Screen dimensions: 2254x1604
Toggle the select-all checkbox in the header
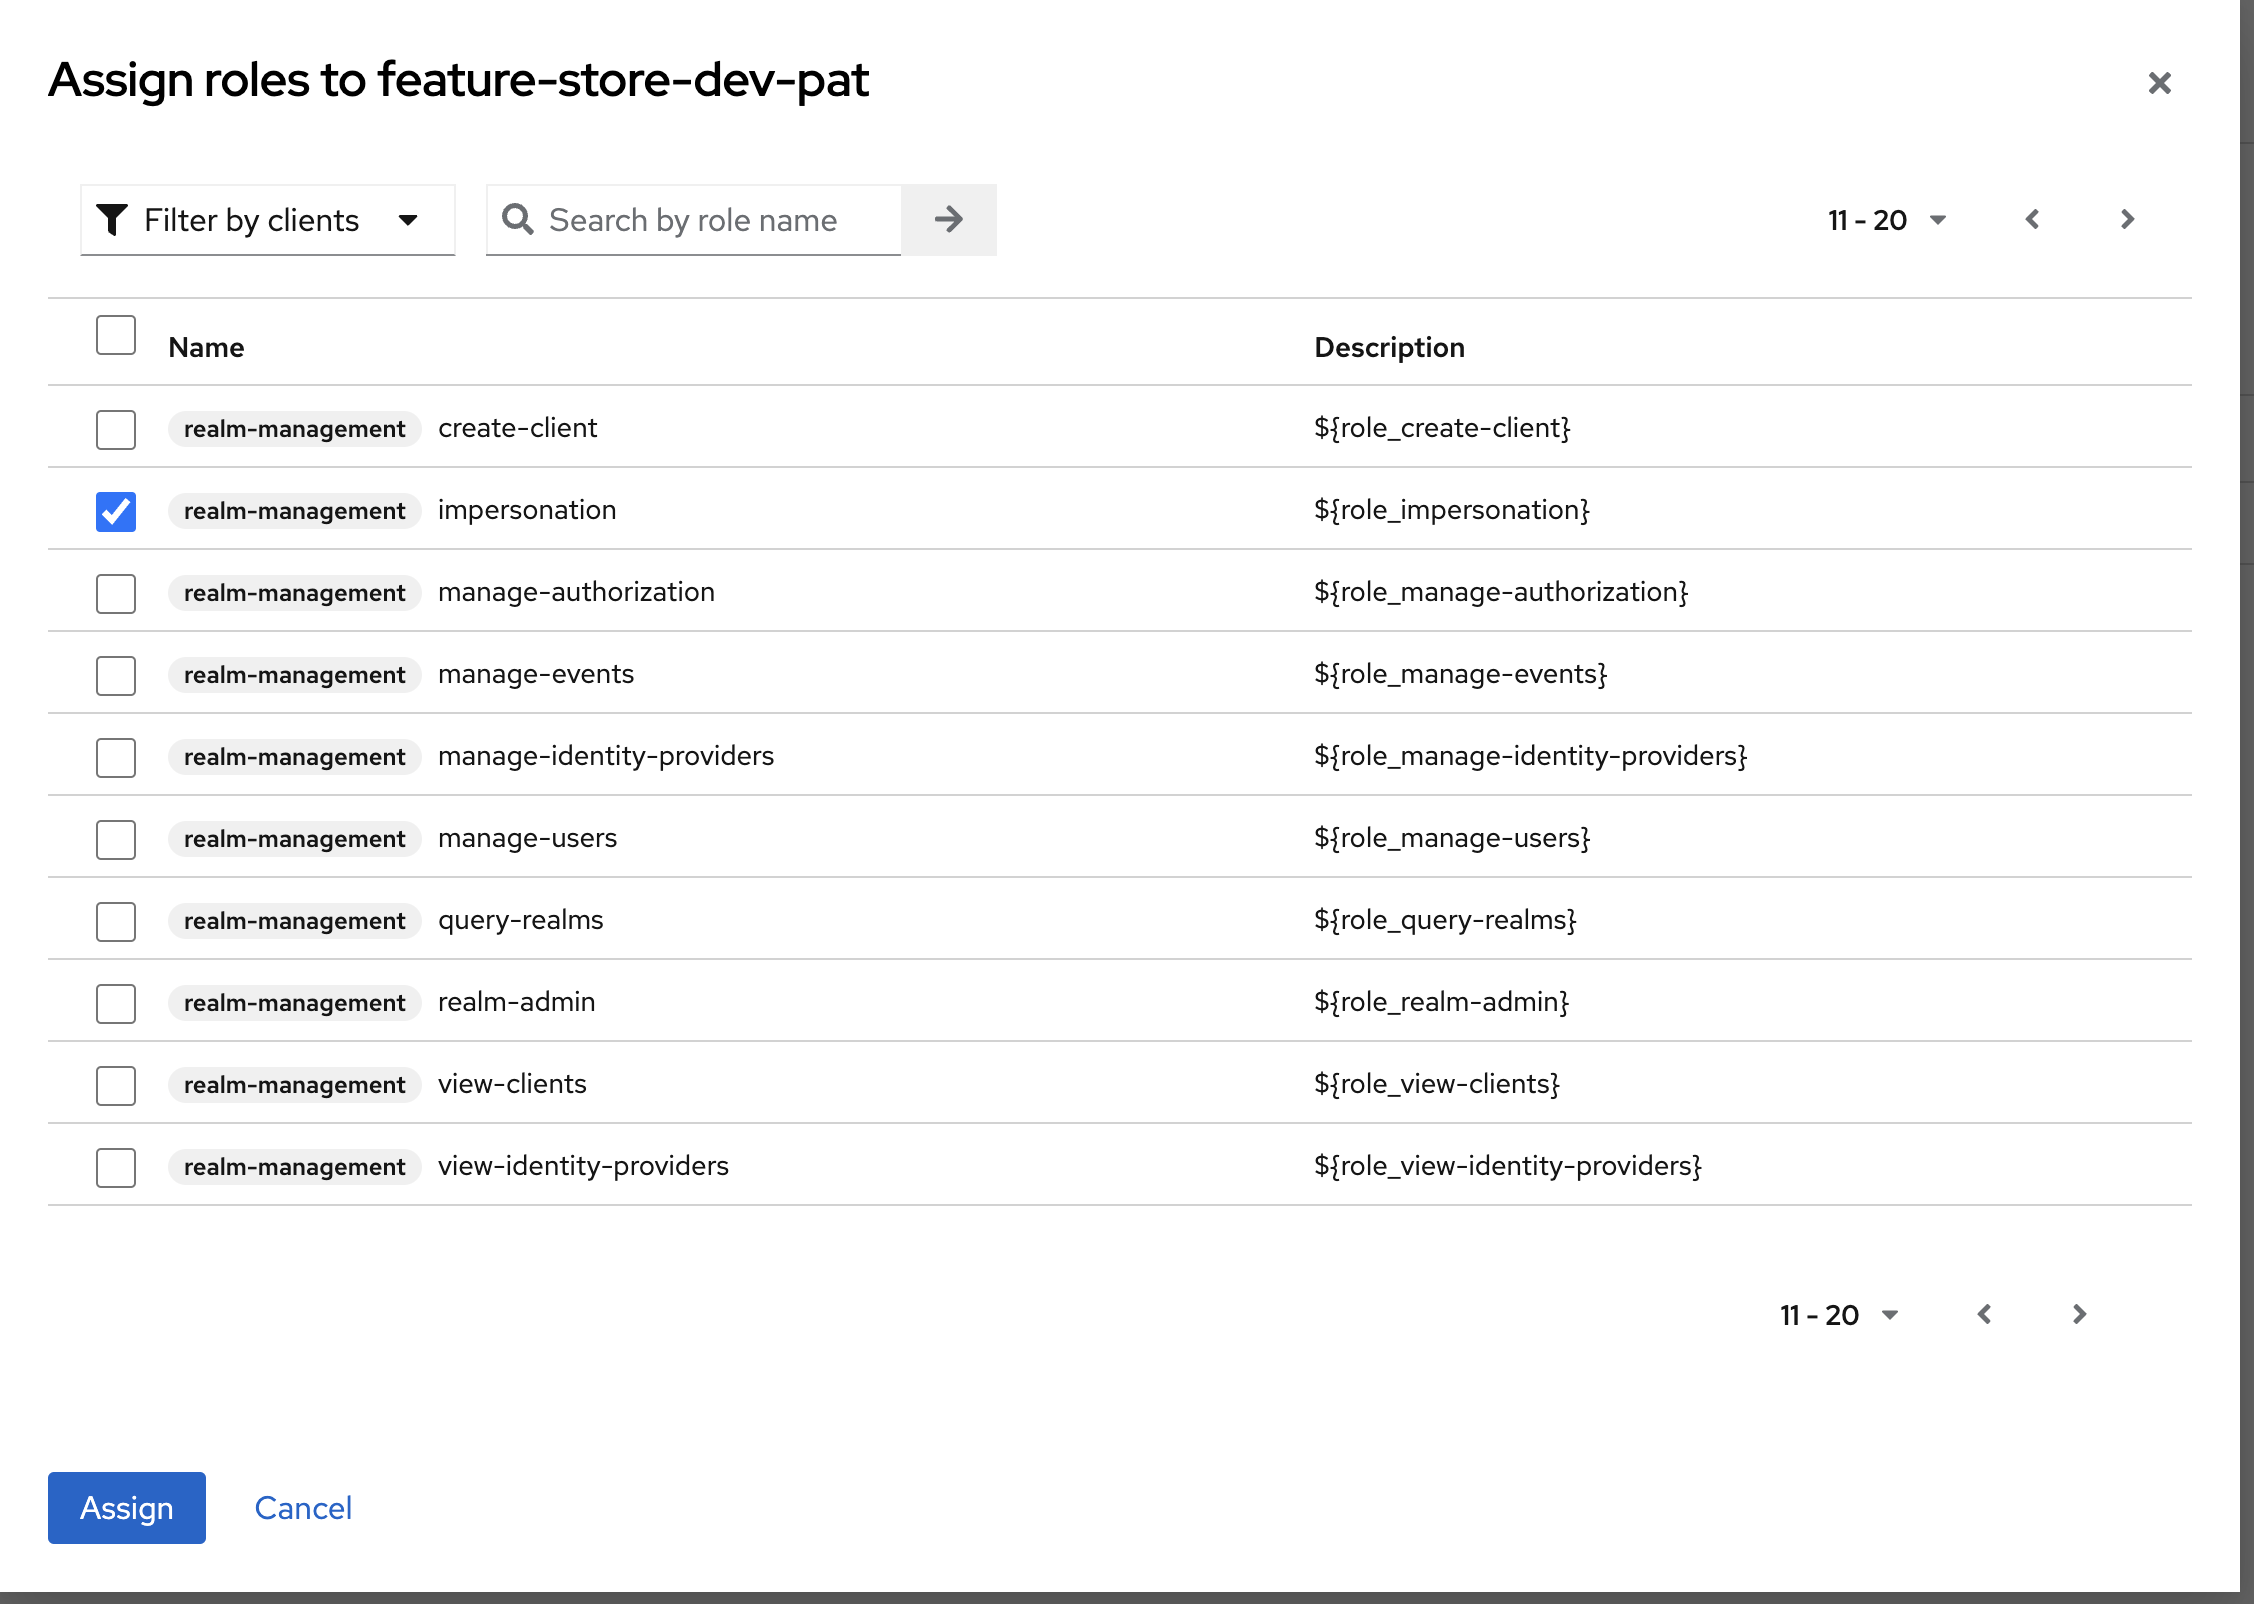pos(116,336)
